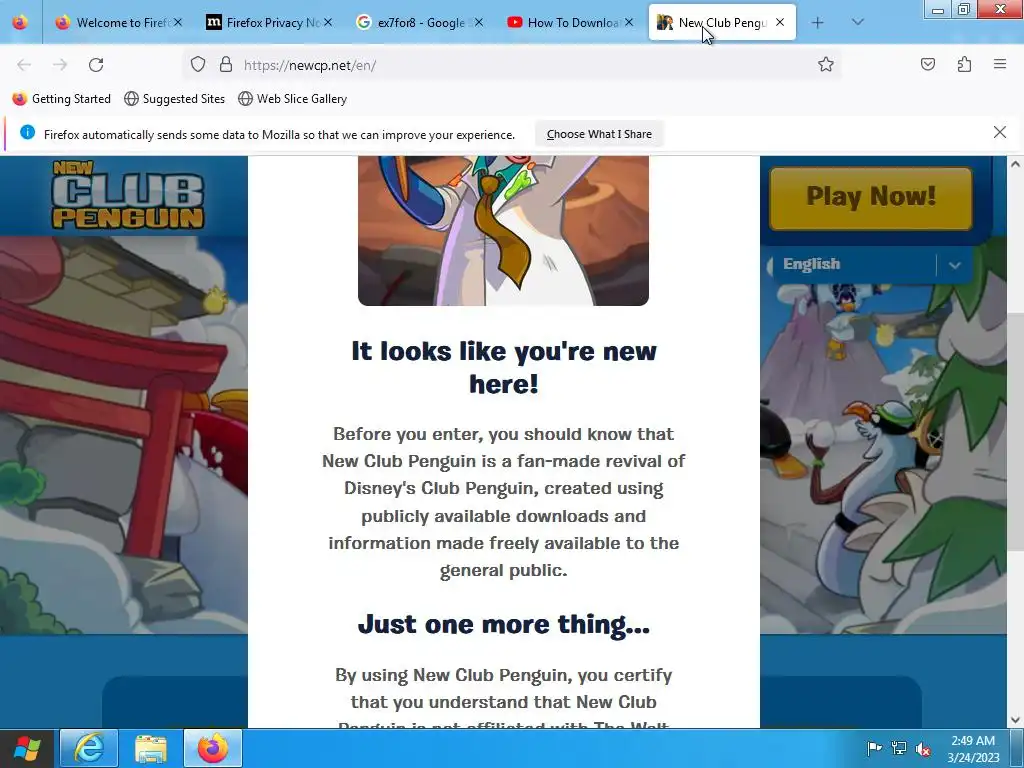The image size is (1024, 768).
Task: Open File Explorer from taskbar
Action: tap(151, 748)
